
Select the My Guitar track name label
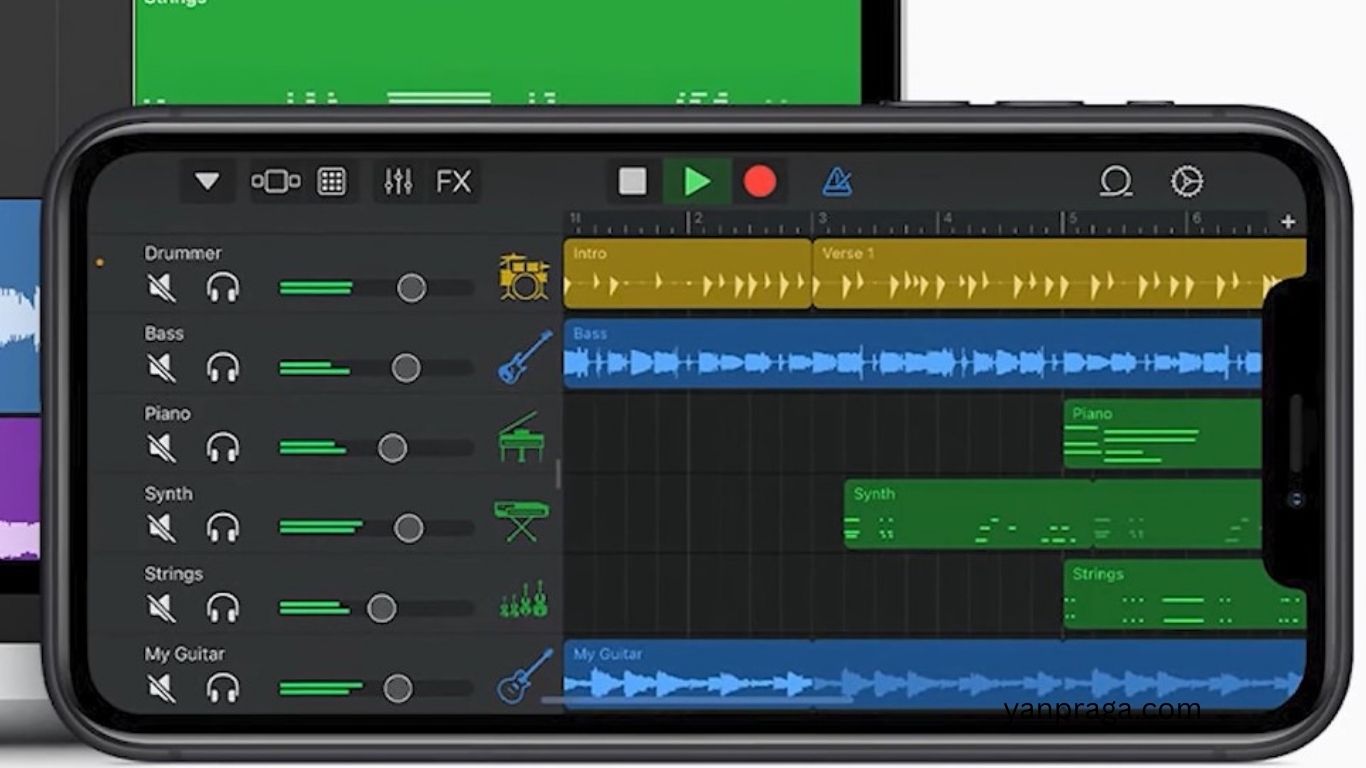coord(185,654)
